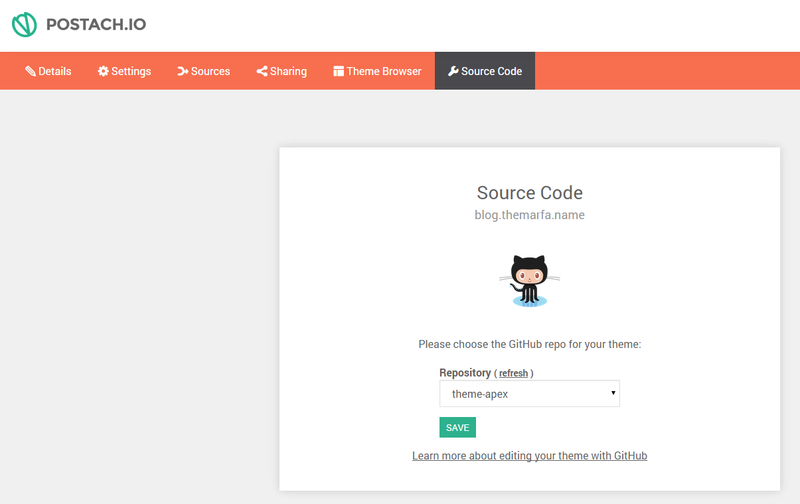
Task: Go to the Settings tab label
Action: click(131, 71)
